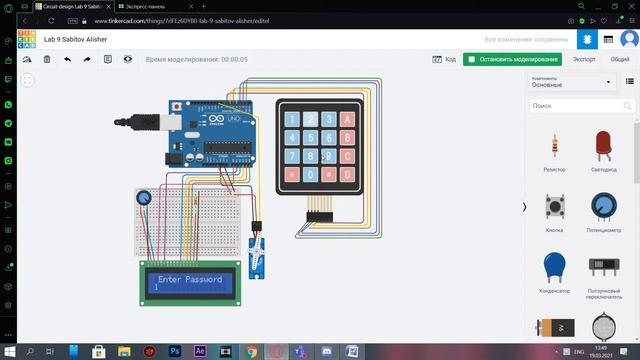The height and width of the screenshot is (360, 640).
Task: Open File Explorer from taskbar
Action: pos(124,351)
